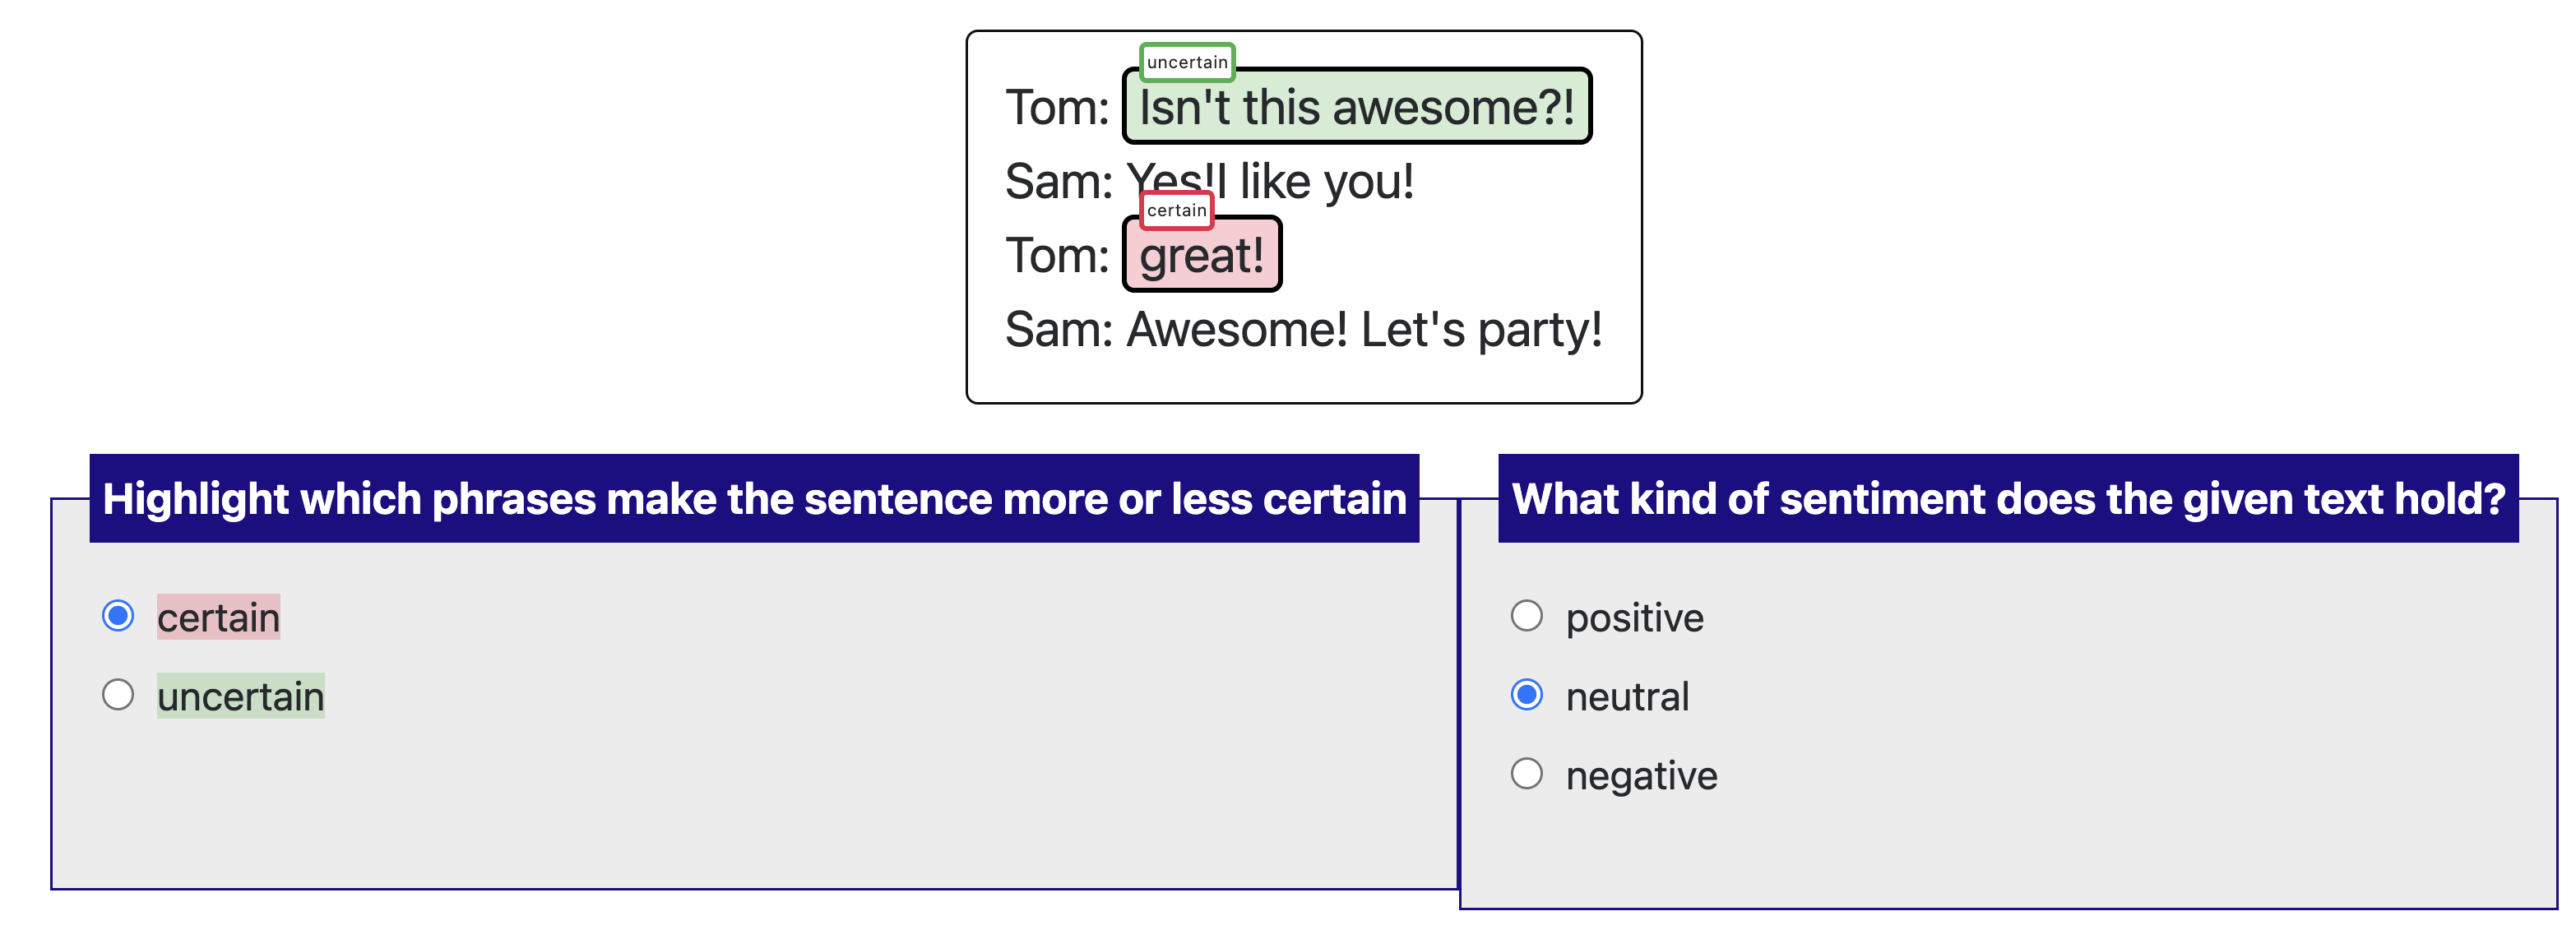Click the "negative" option label text

[x=1641, y=775]
